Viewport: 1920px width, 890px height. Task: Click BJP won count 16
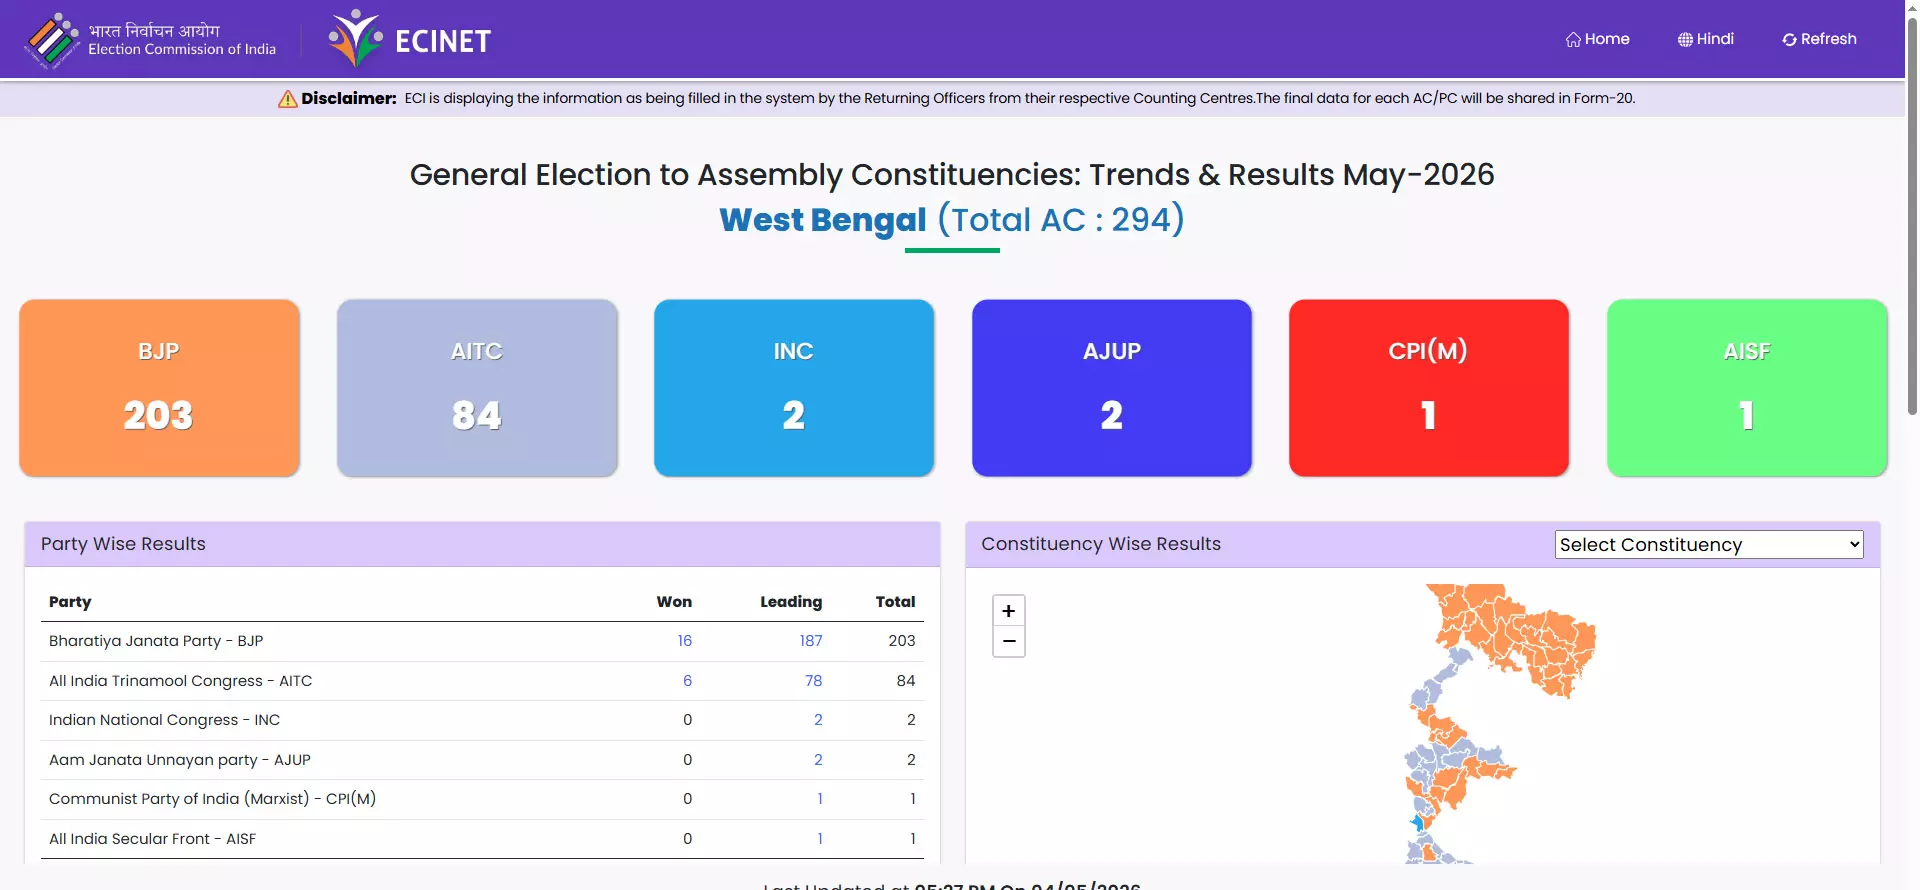click(x=684, y=641)
